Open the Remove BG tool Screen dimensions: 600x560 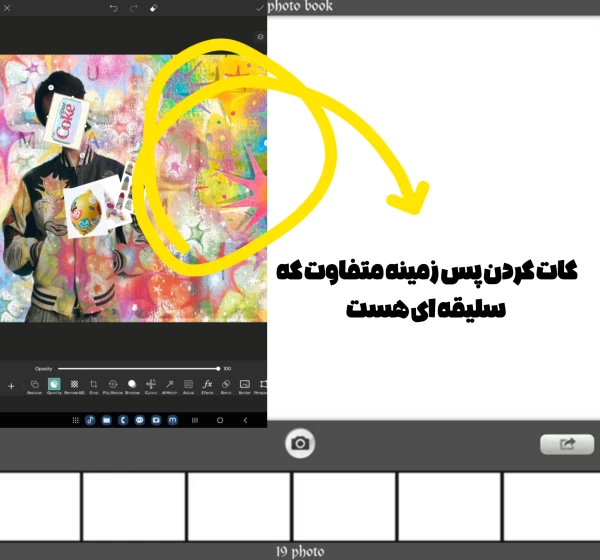click(74, 386)
